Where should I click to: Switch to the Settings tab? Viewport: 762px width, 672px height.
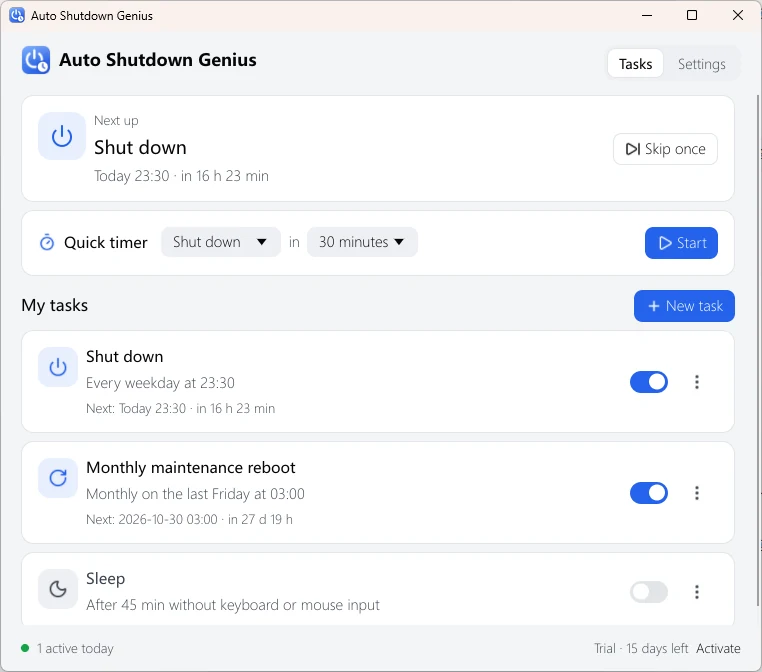point(701,64)
